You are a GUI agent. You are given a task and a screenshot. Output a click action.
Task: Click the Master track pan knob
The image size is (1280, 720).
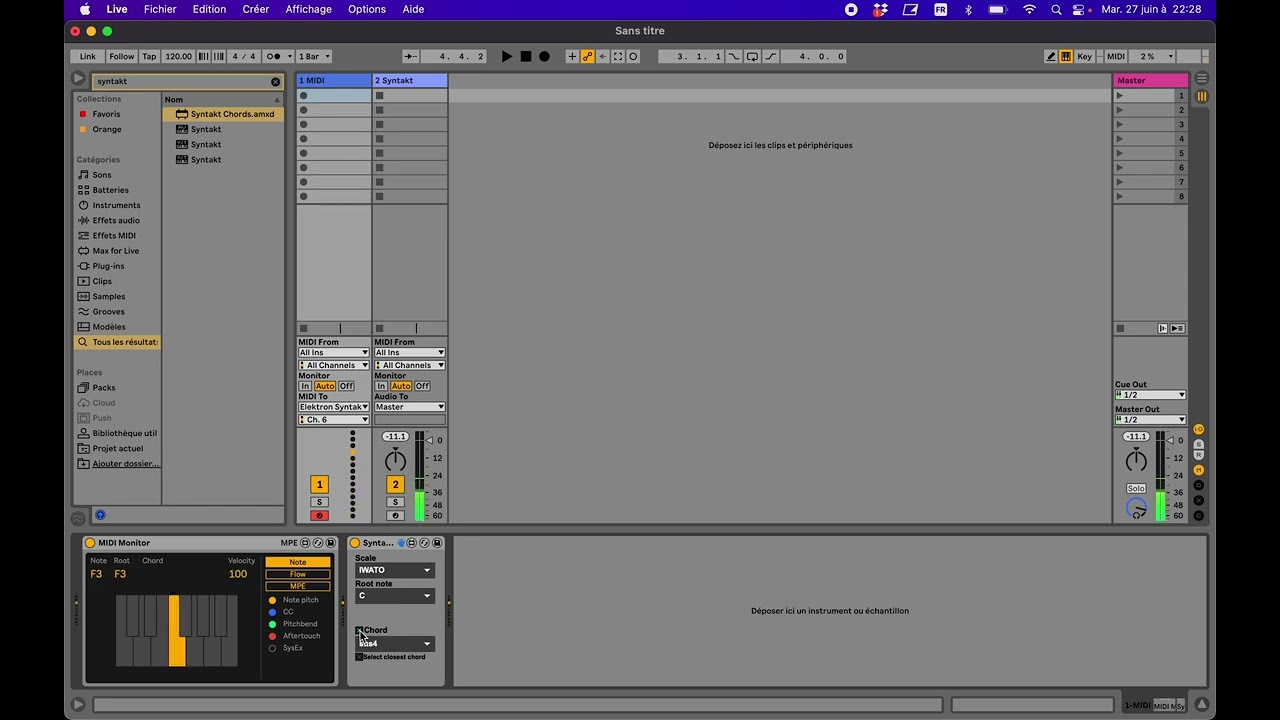tap(1136, 460)
